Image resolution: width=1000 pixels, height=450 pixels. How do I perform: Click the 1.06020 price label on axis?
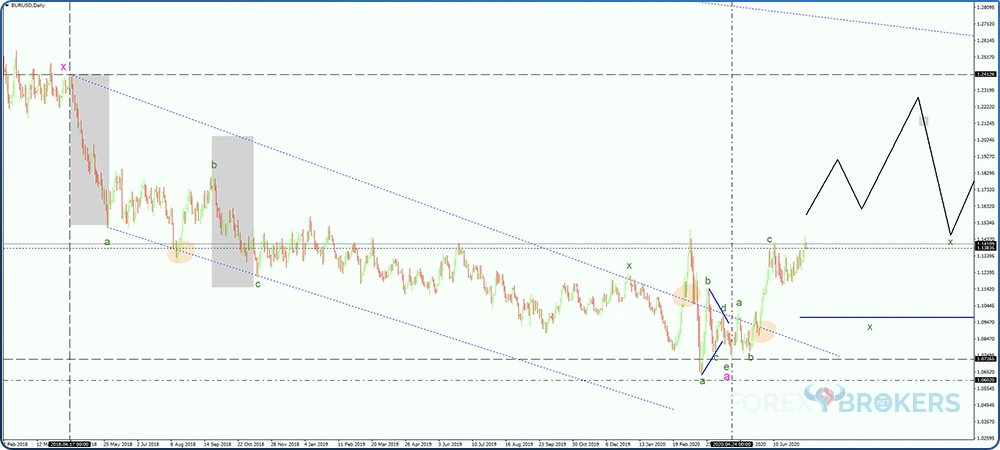[985, 380]
